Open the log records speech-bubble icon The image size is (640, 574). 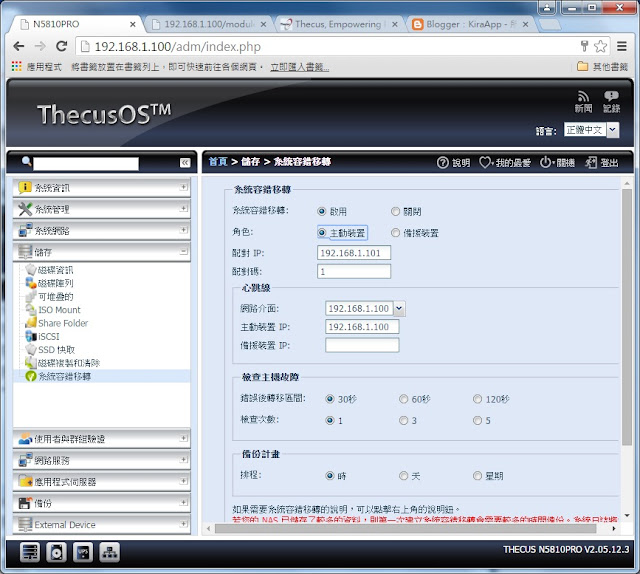pyautogui.click(x=611, y=97)
